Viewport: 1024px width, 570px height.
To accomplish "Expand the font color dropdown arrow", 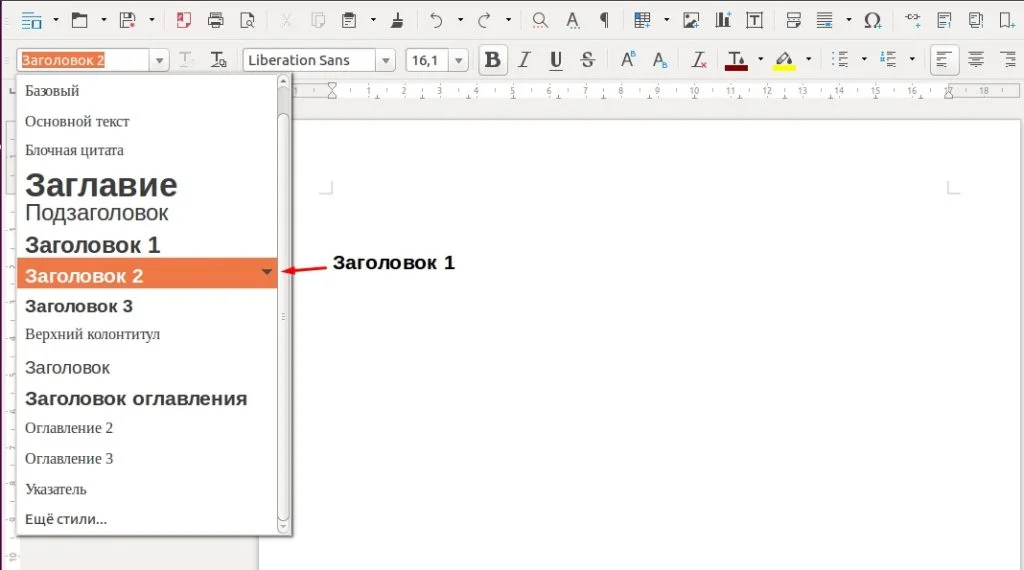I will pyautogui.click(x=760, y=59).
